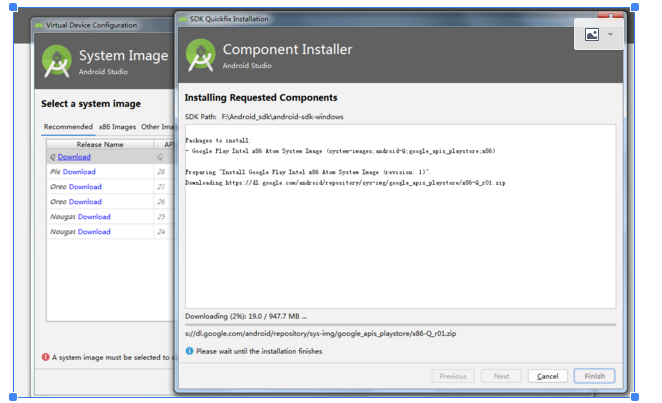
Task: Click the Installing Requested Components heading
Action: pyautogui.click(x=261, y=97)
